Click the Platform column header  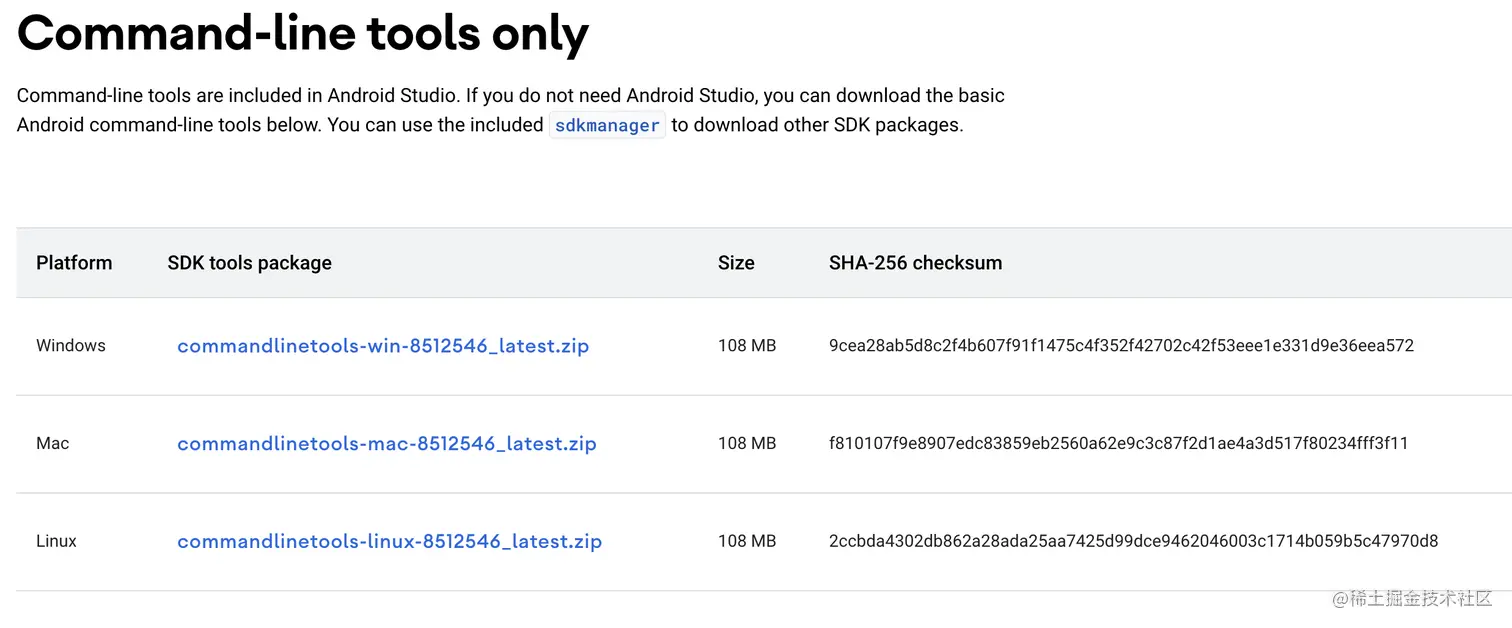[x=74, y=263]
